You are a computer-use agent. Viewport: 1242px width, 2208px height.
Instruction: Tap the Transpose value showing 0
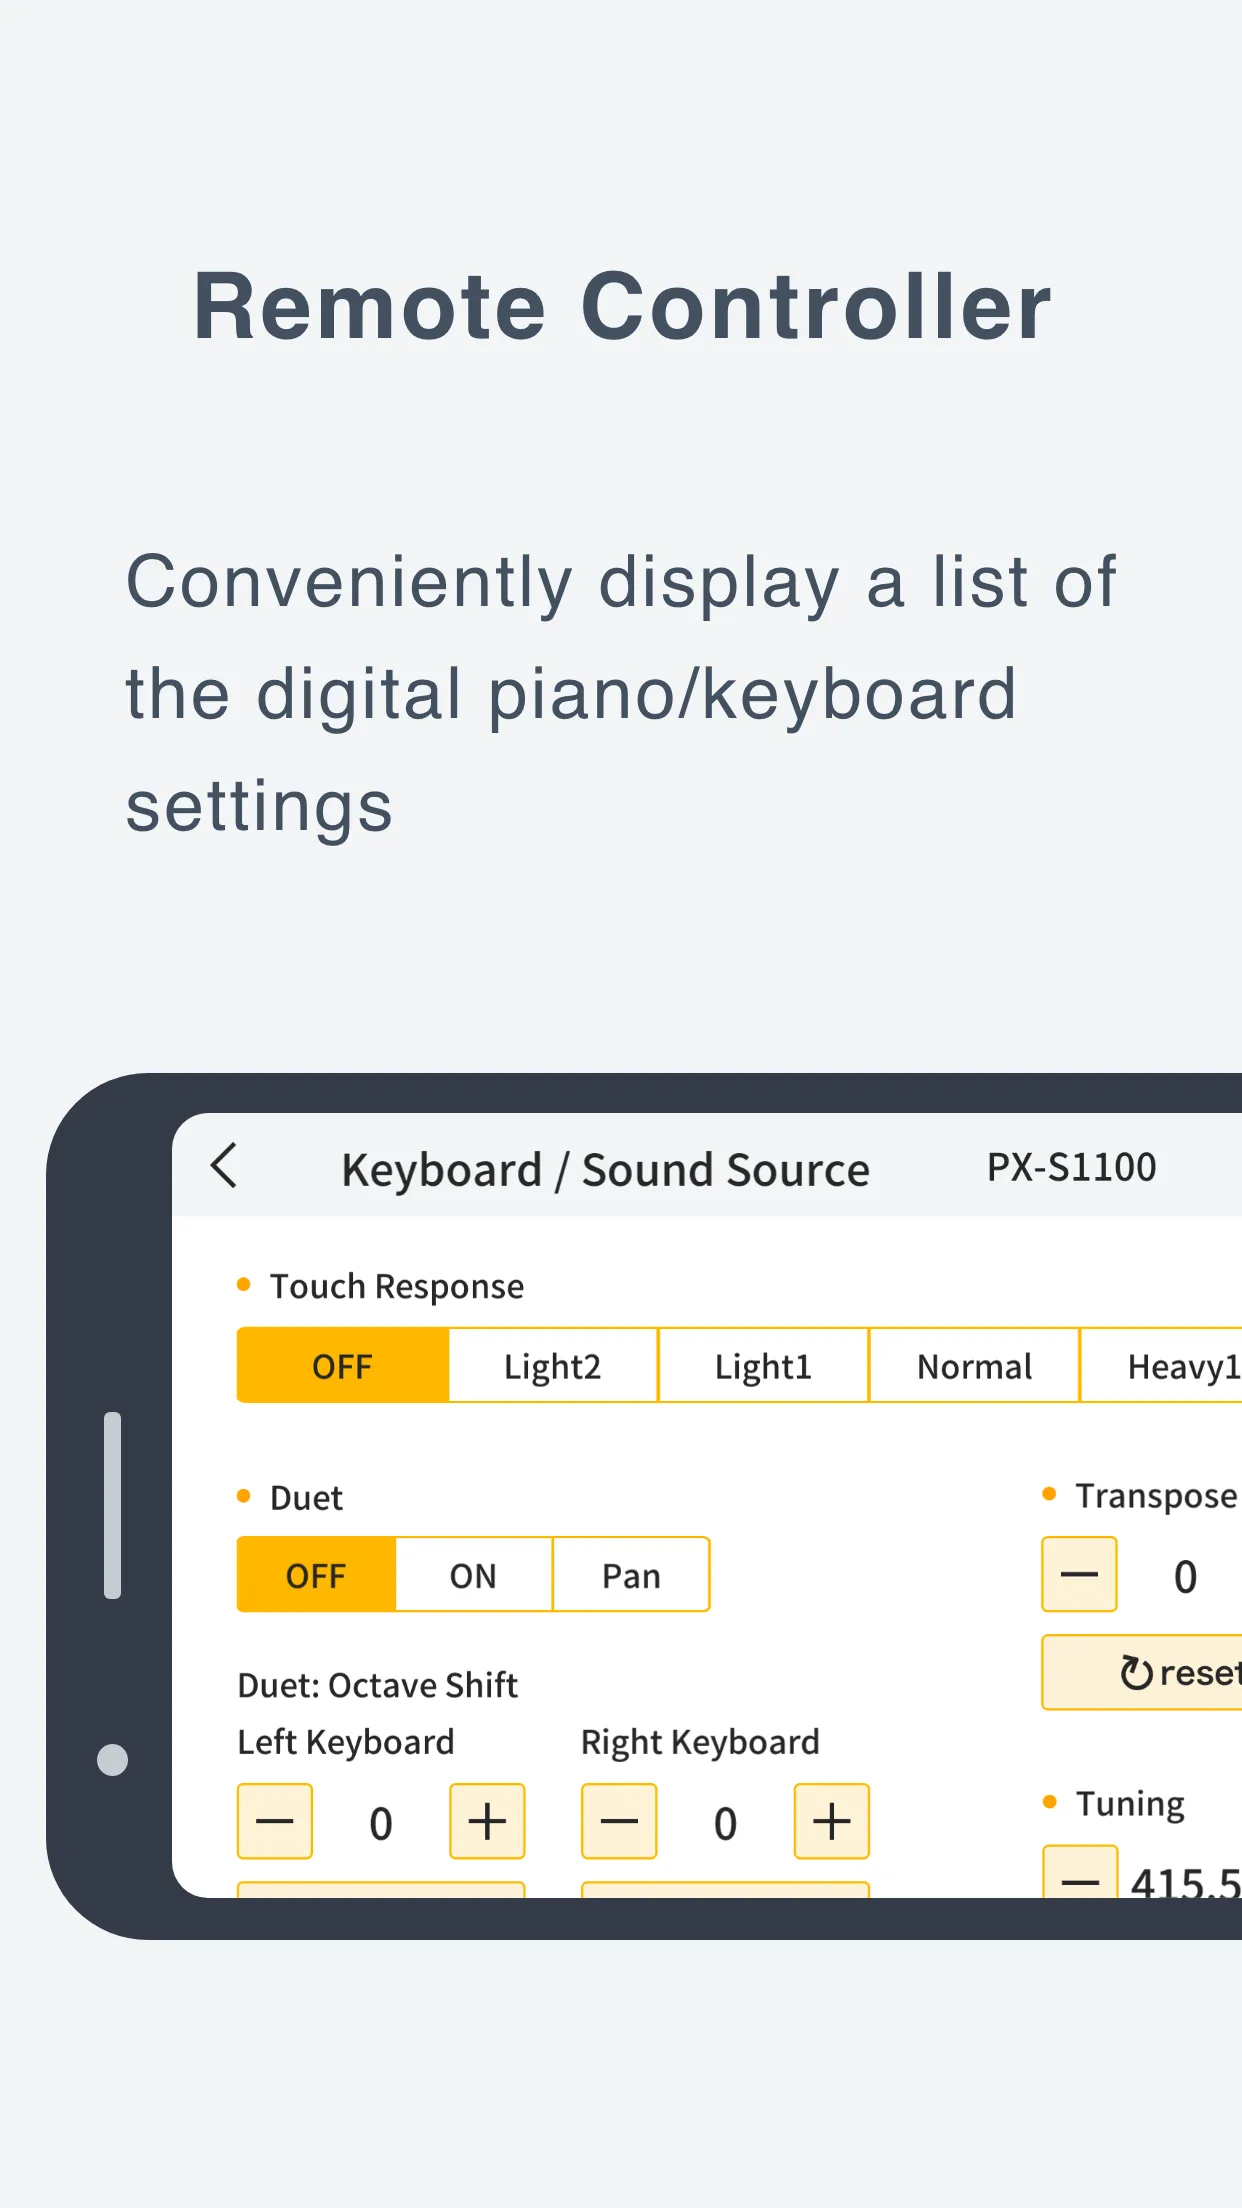pyautogui.click(x=1184, y=1575)
